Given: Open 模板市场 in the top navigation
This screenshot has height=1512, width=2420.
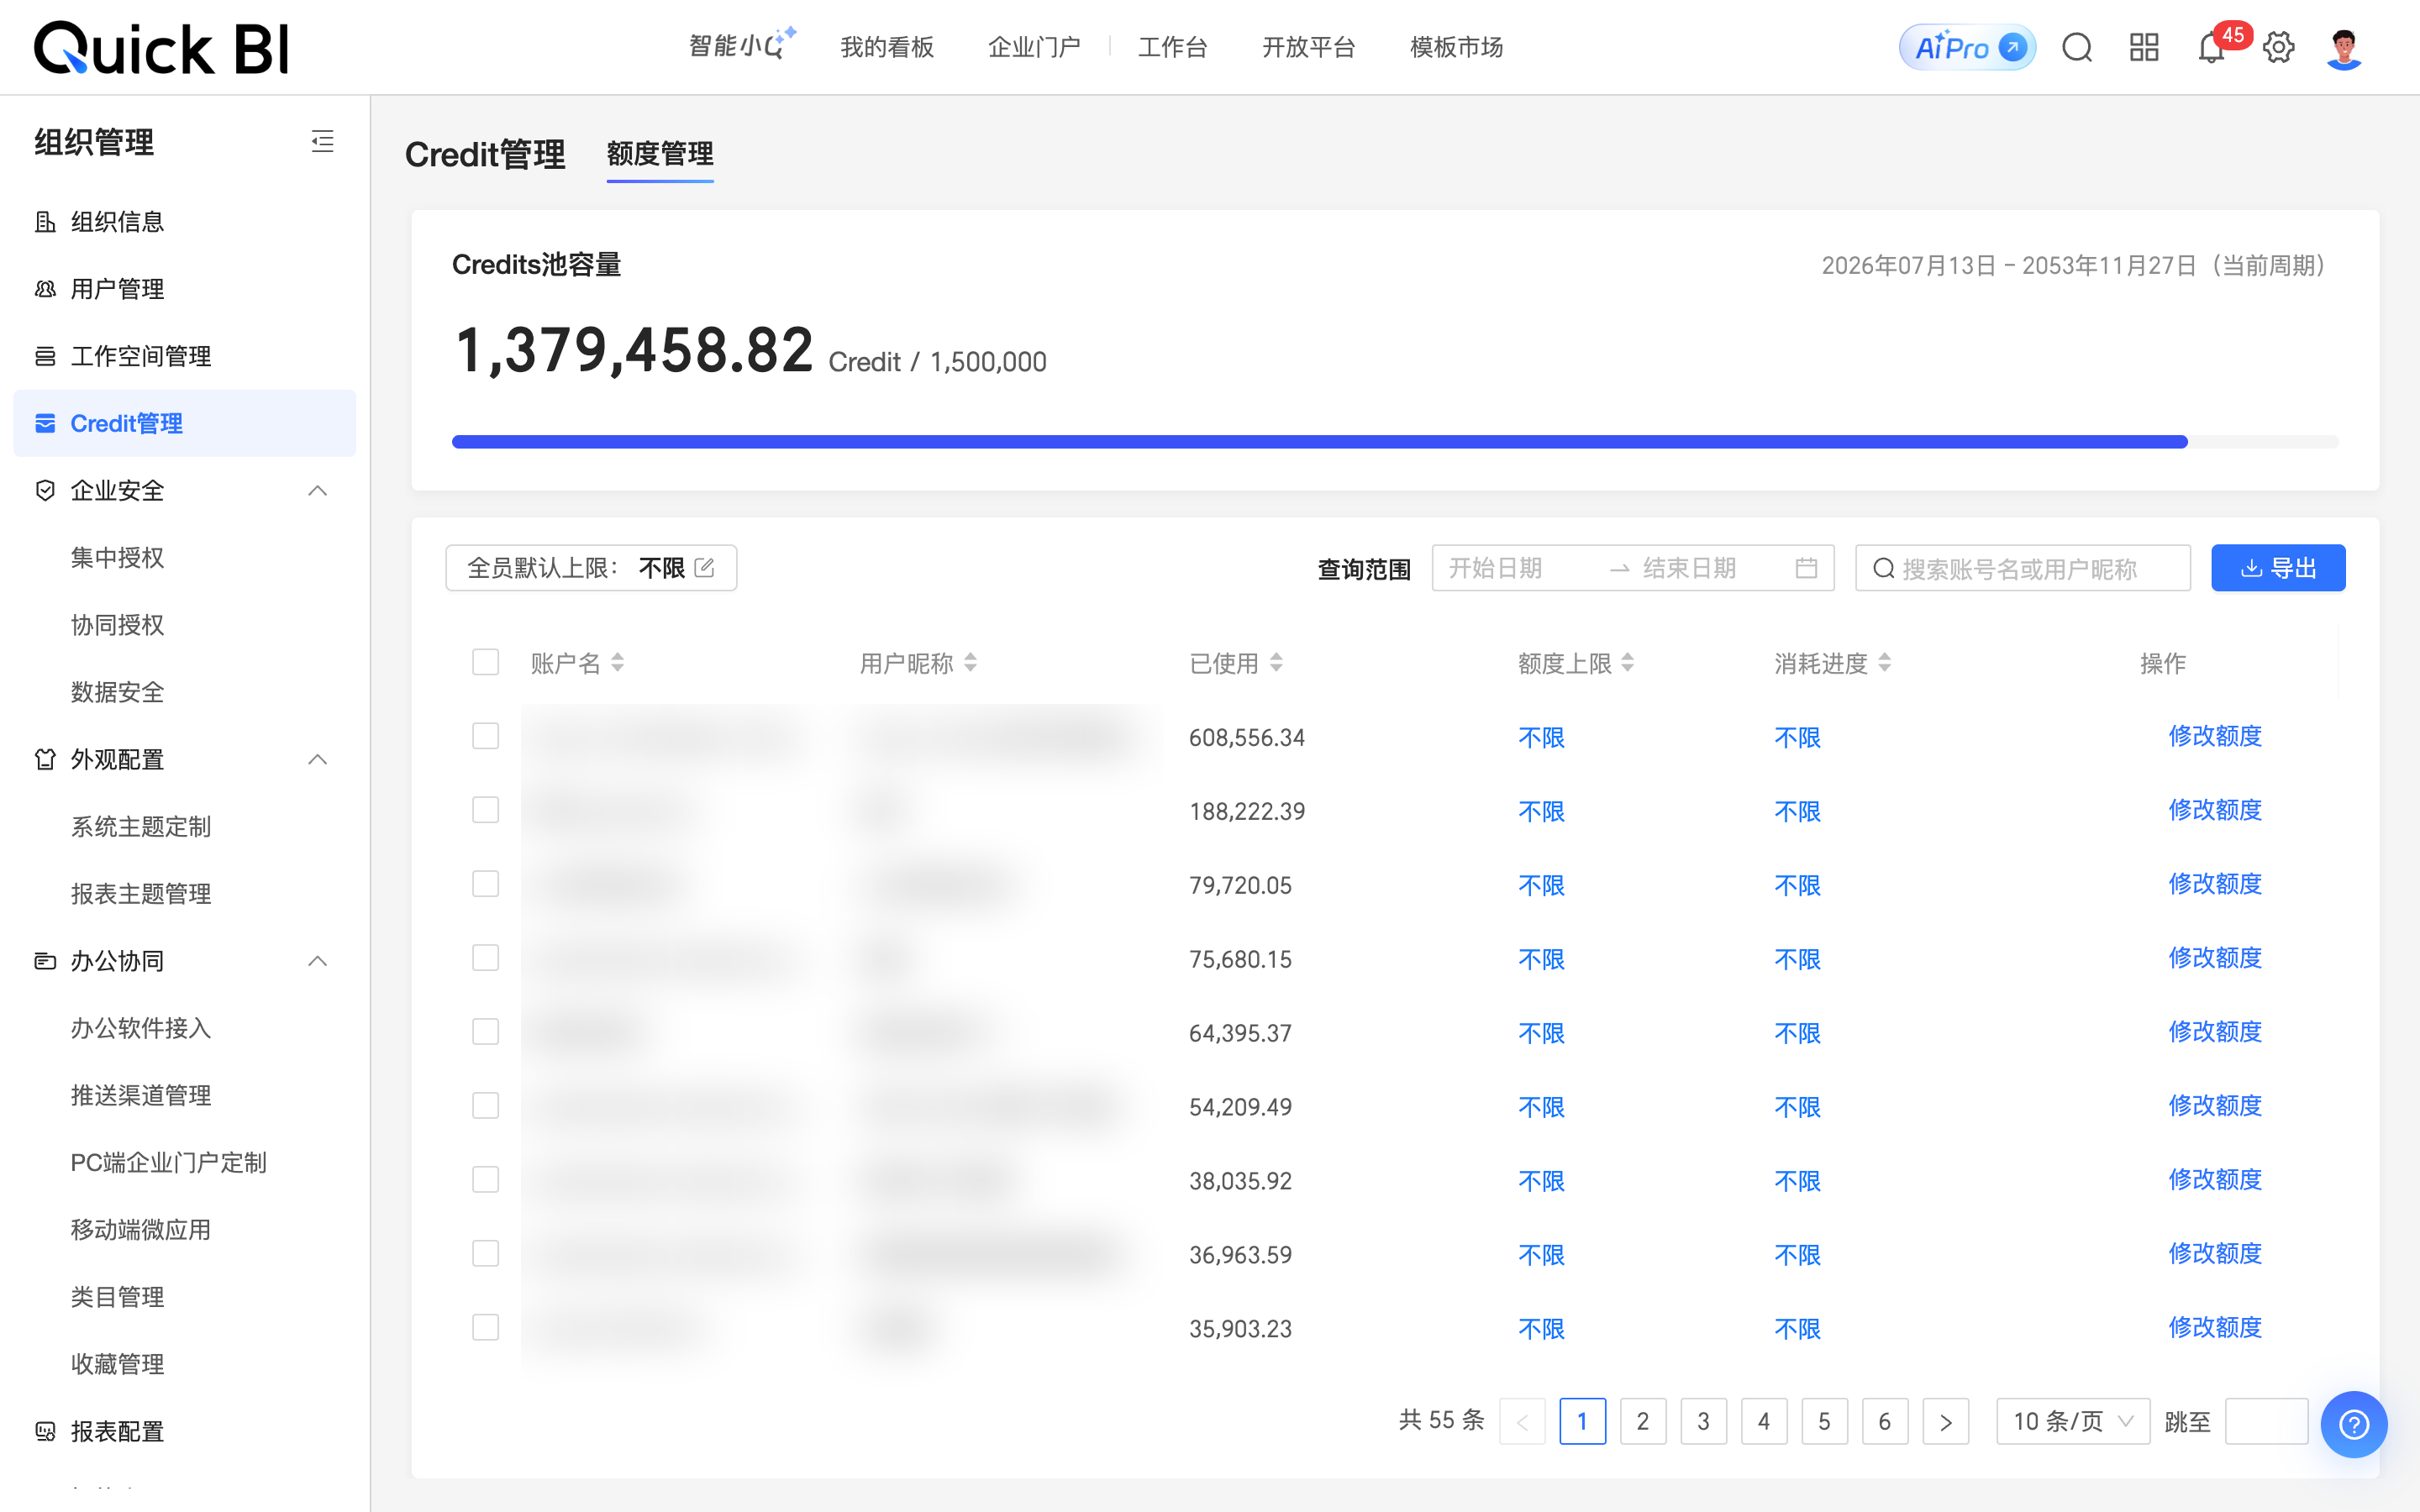Looking at the screenshot, I should pos(1456,47).
